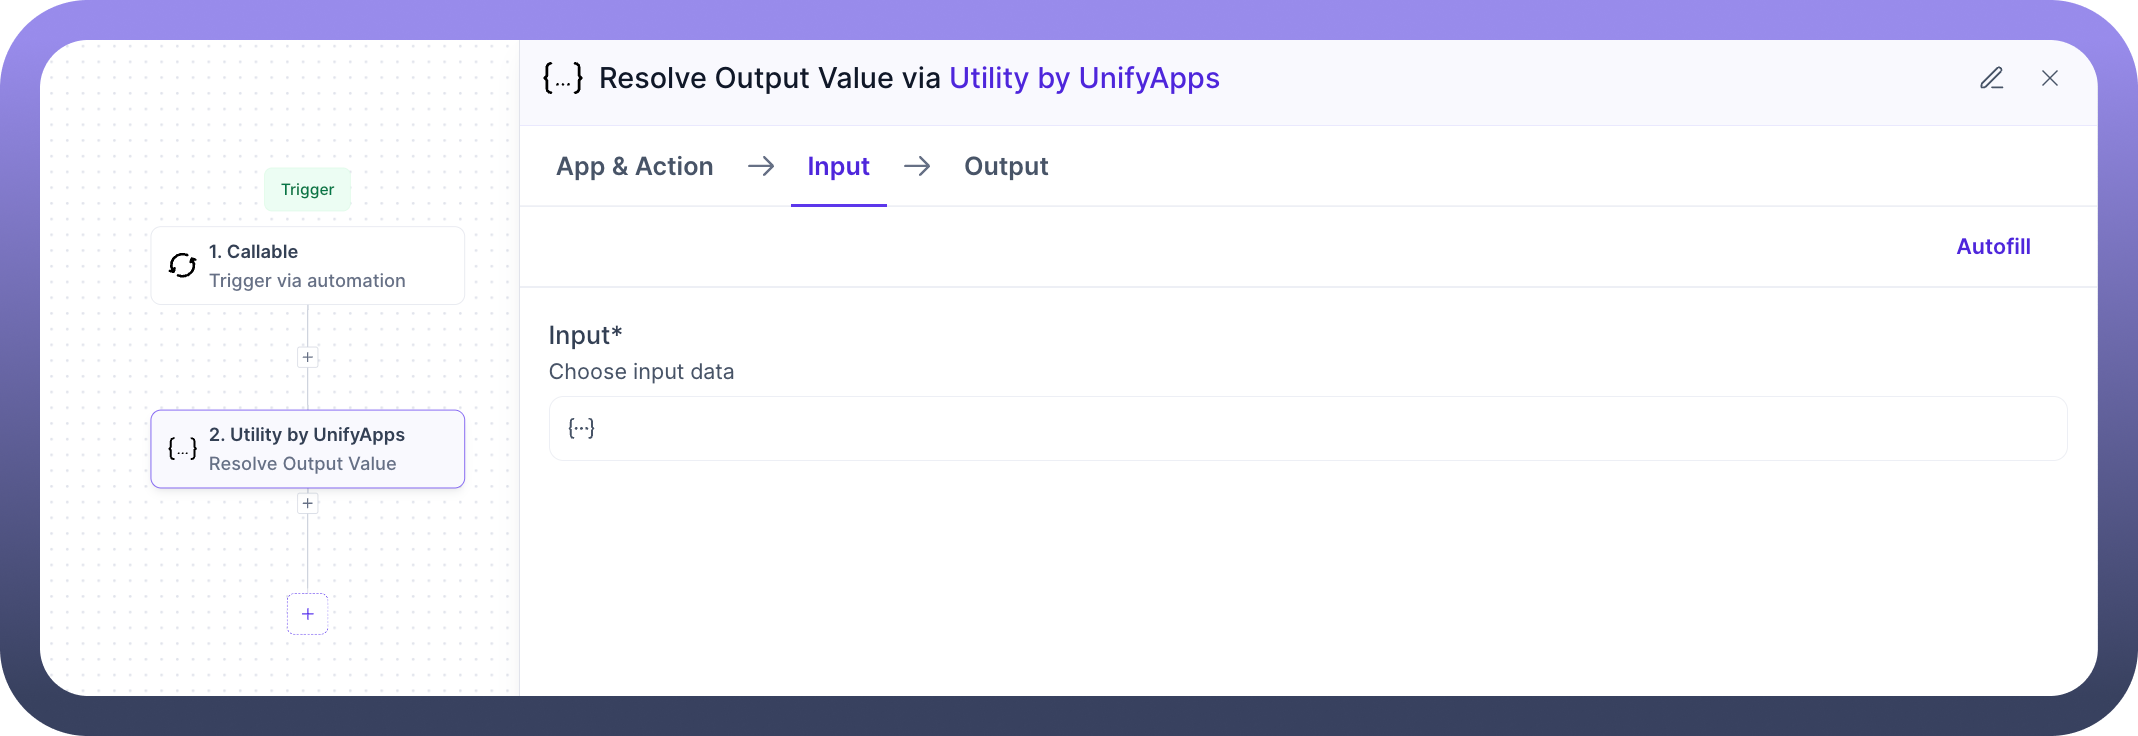Screen dimensions: 2138x736
Task: Close the Resolve Output Value panel
Action: [x=2049, y=78]
